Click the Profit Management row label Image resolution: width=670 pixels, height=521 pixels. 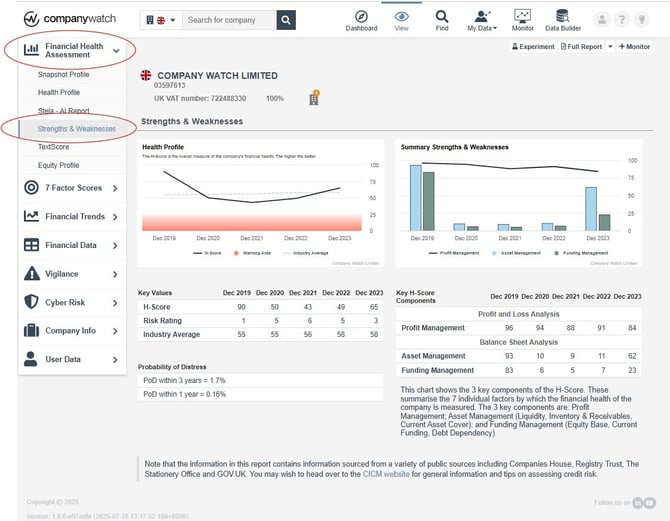433,328
